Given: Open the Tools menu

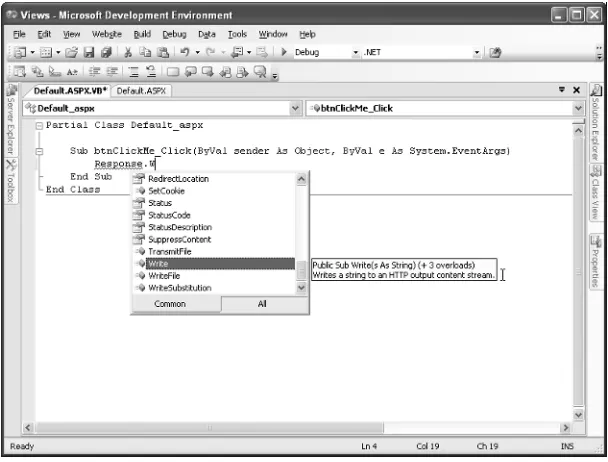Looking at the screenshot, I should click(x=237, y=35).
